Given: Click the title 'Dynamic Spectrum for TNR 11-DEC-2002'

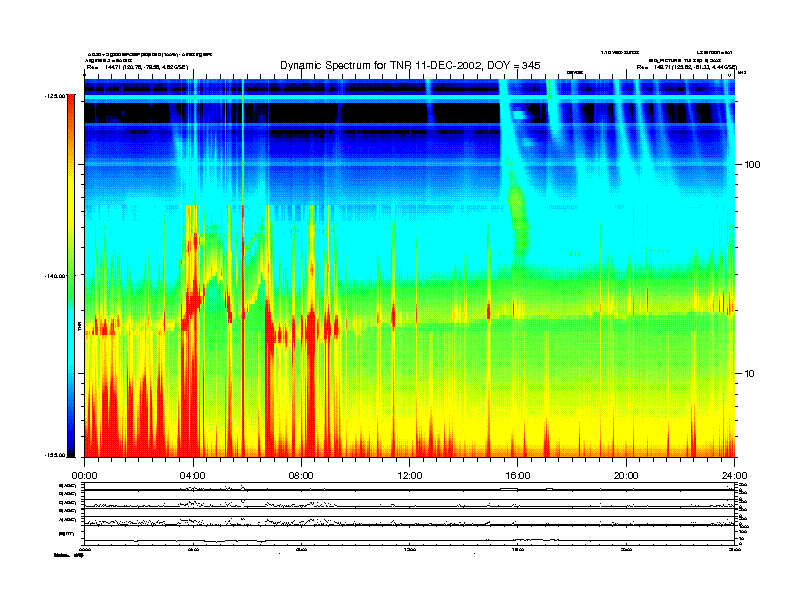Looking at the screenshot, I should pyautogui.click(x=381, y=65).
